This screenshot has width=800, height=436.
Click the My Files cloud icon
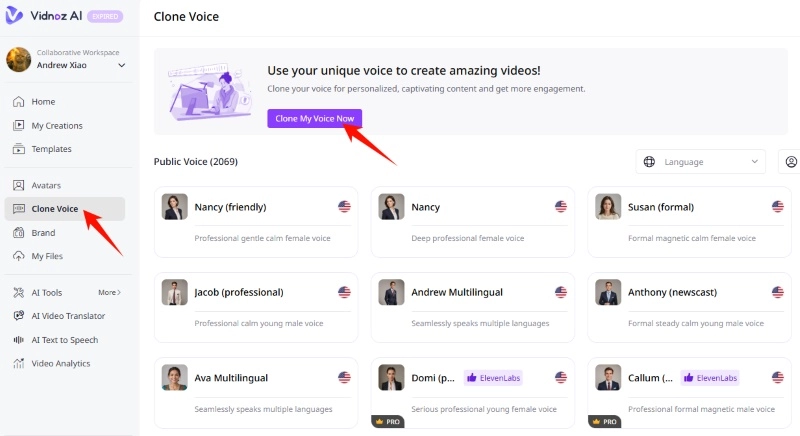coord(19,256)
